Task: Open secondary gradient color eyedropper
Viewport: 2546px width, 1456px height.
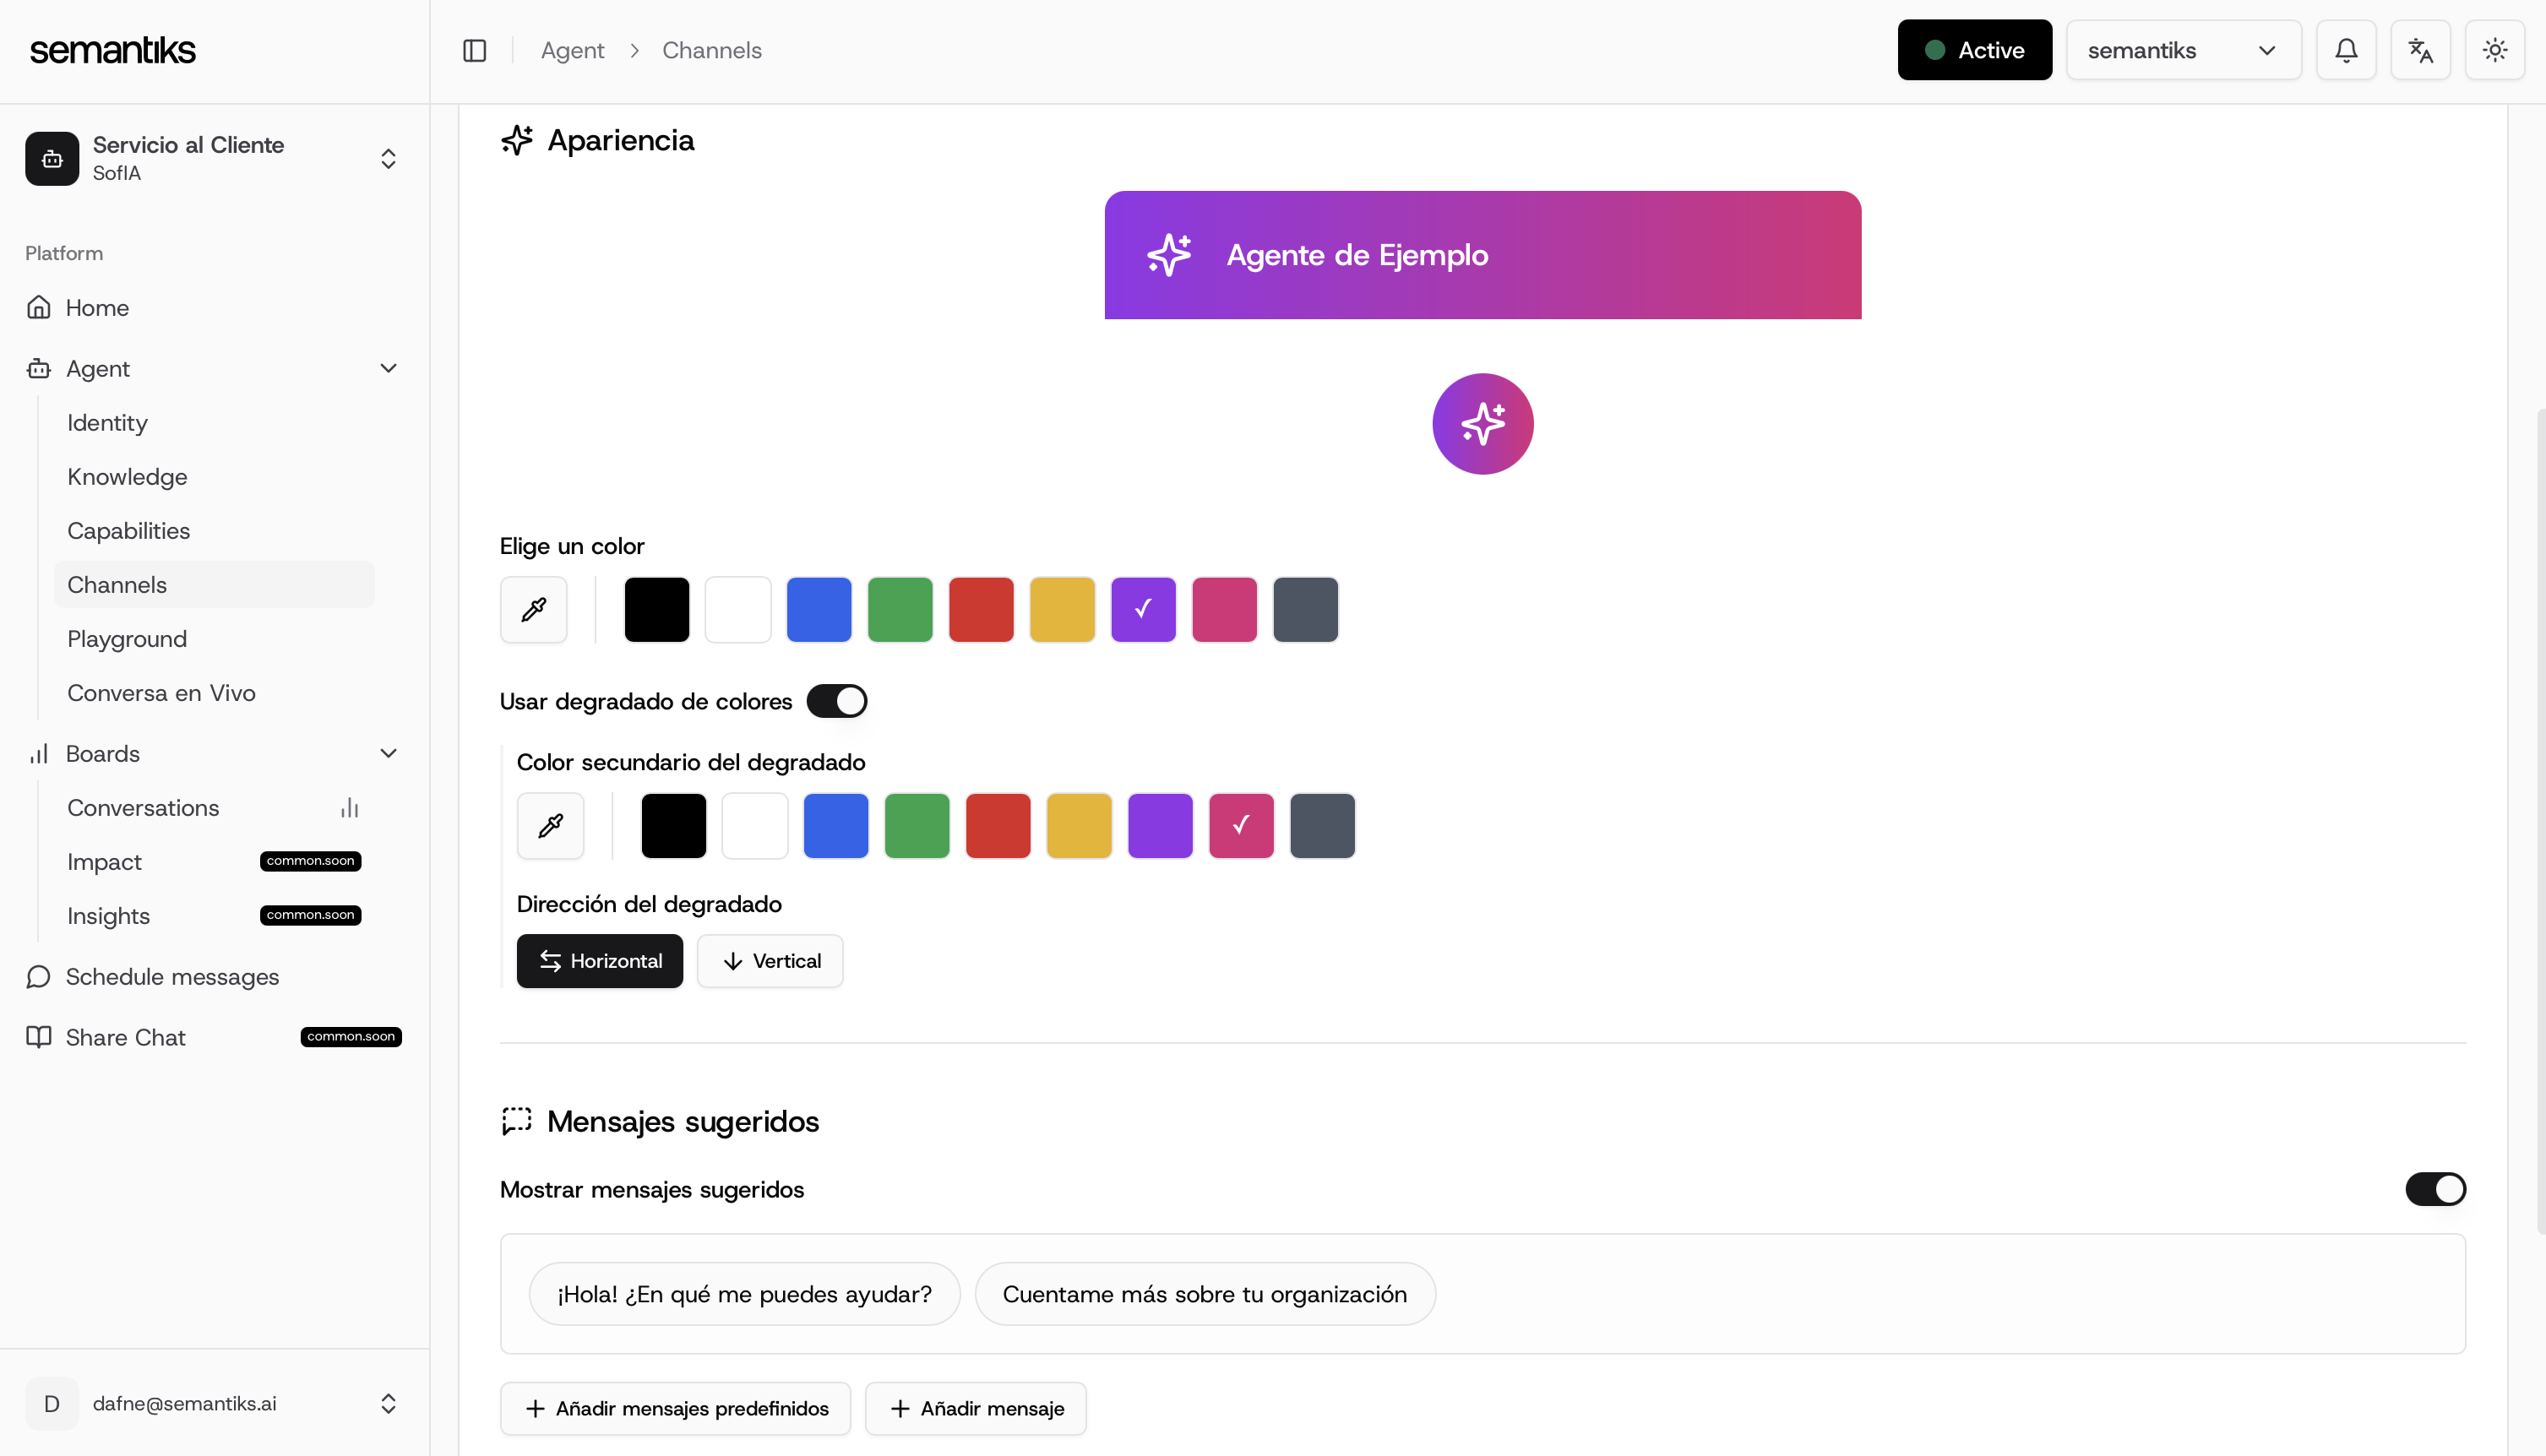Action: click(x=550, y=825)
